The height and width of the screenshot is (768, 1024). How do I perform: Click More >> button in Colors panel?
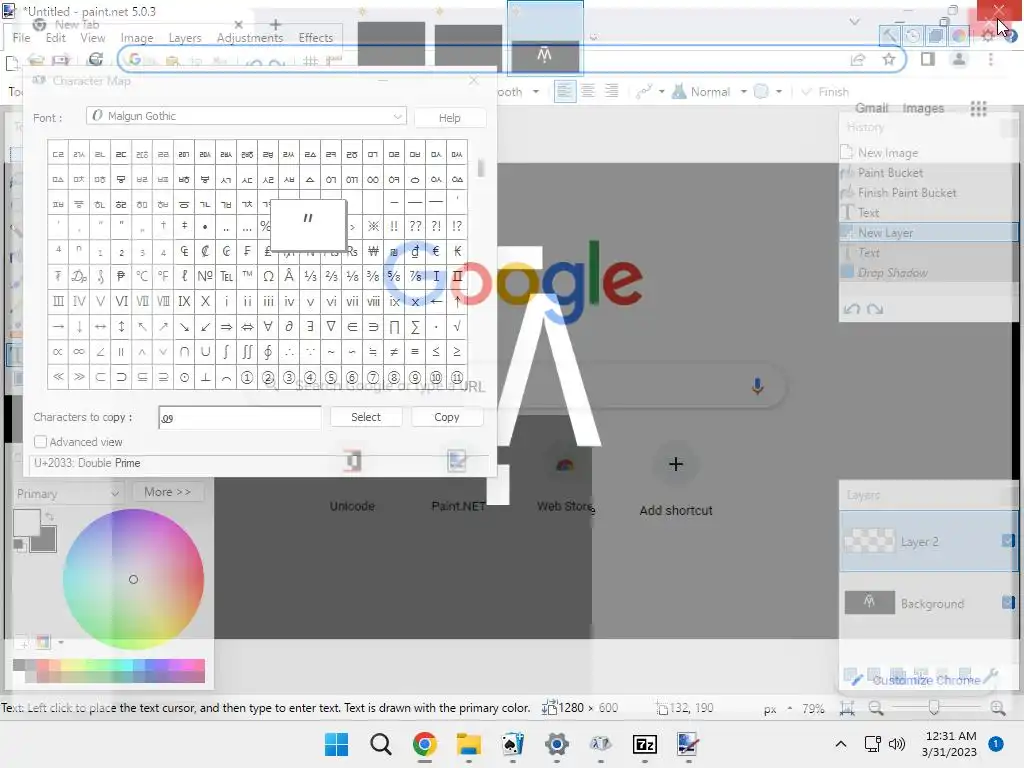[168, 492]
